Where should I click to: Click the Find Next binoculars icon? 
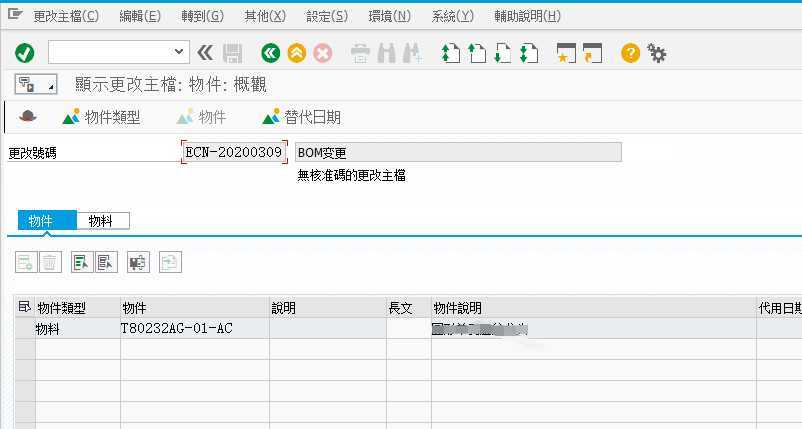(412, 53)
